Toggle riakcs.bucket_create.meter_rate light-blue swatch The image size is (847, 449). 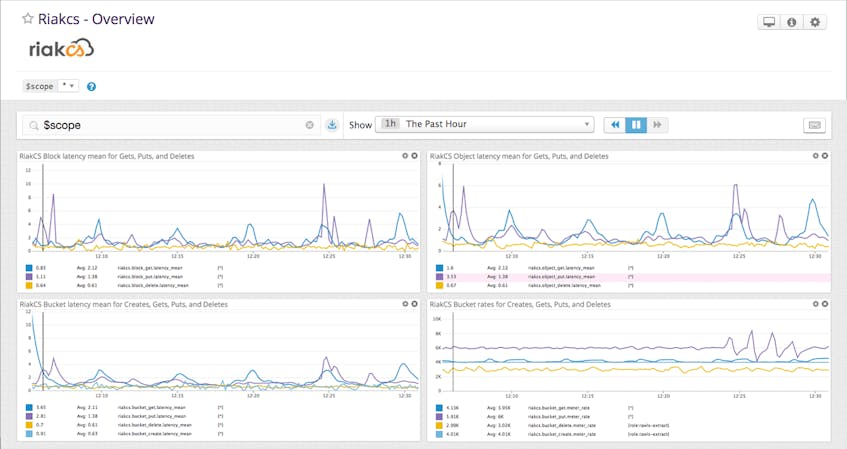coord(439,434)
